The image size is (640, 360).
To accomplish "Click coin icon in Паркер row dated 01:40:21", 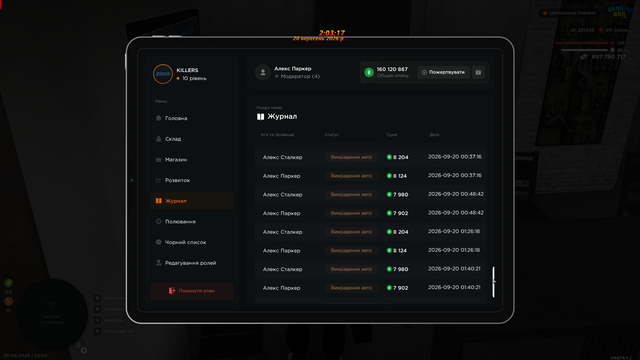I will 389,288.
